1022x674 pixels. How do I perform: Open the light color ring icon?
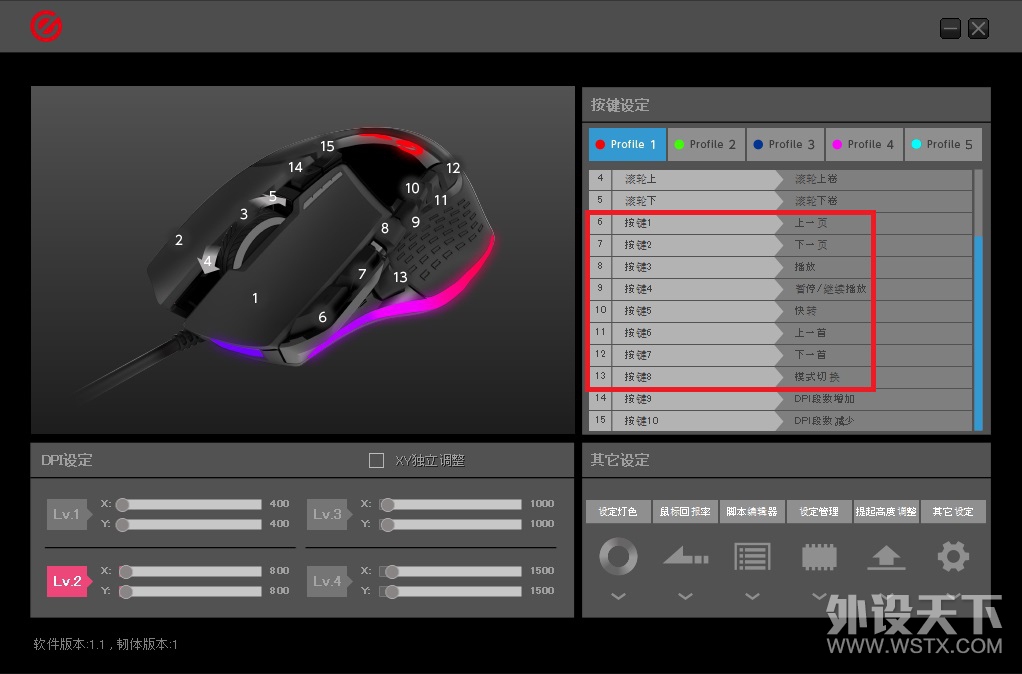pos(618,556)
